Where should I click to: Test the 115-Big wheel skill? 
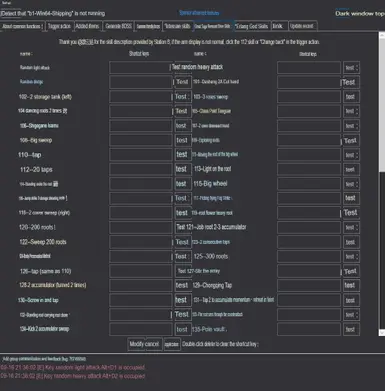[x=351, y=184]
